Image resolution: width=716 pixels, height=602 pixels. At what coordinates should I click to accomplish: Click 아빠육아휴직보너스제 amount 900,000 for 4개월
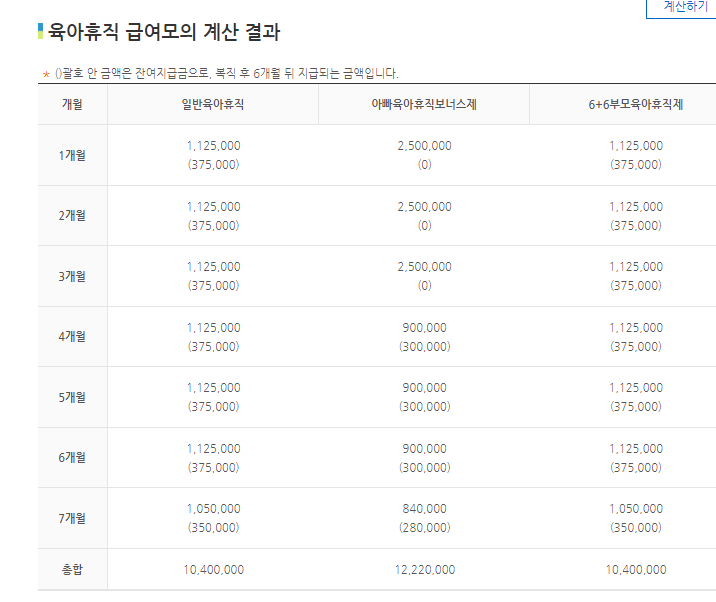(424, 327)
